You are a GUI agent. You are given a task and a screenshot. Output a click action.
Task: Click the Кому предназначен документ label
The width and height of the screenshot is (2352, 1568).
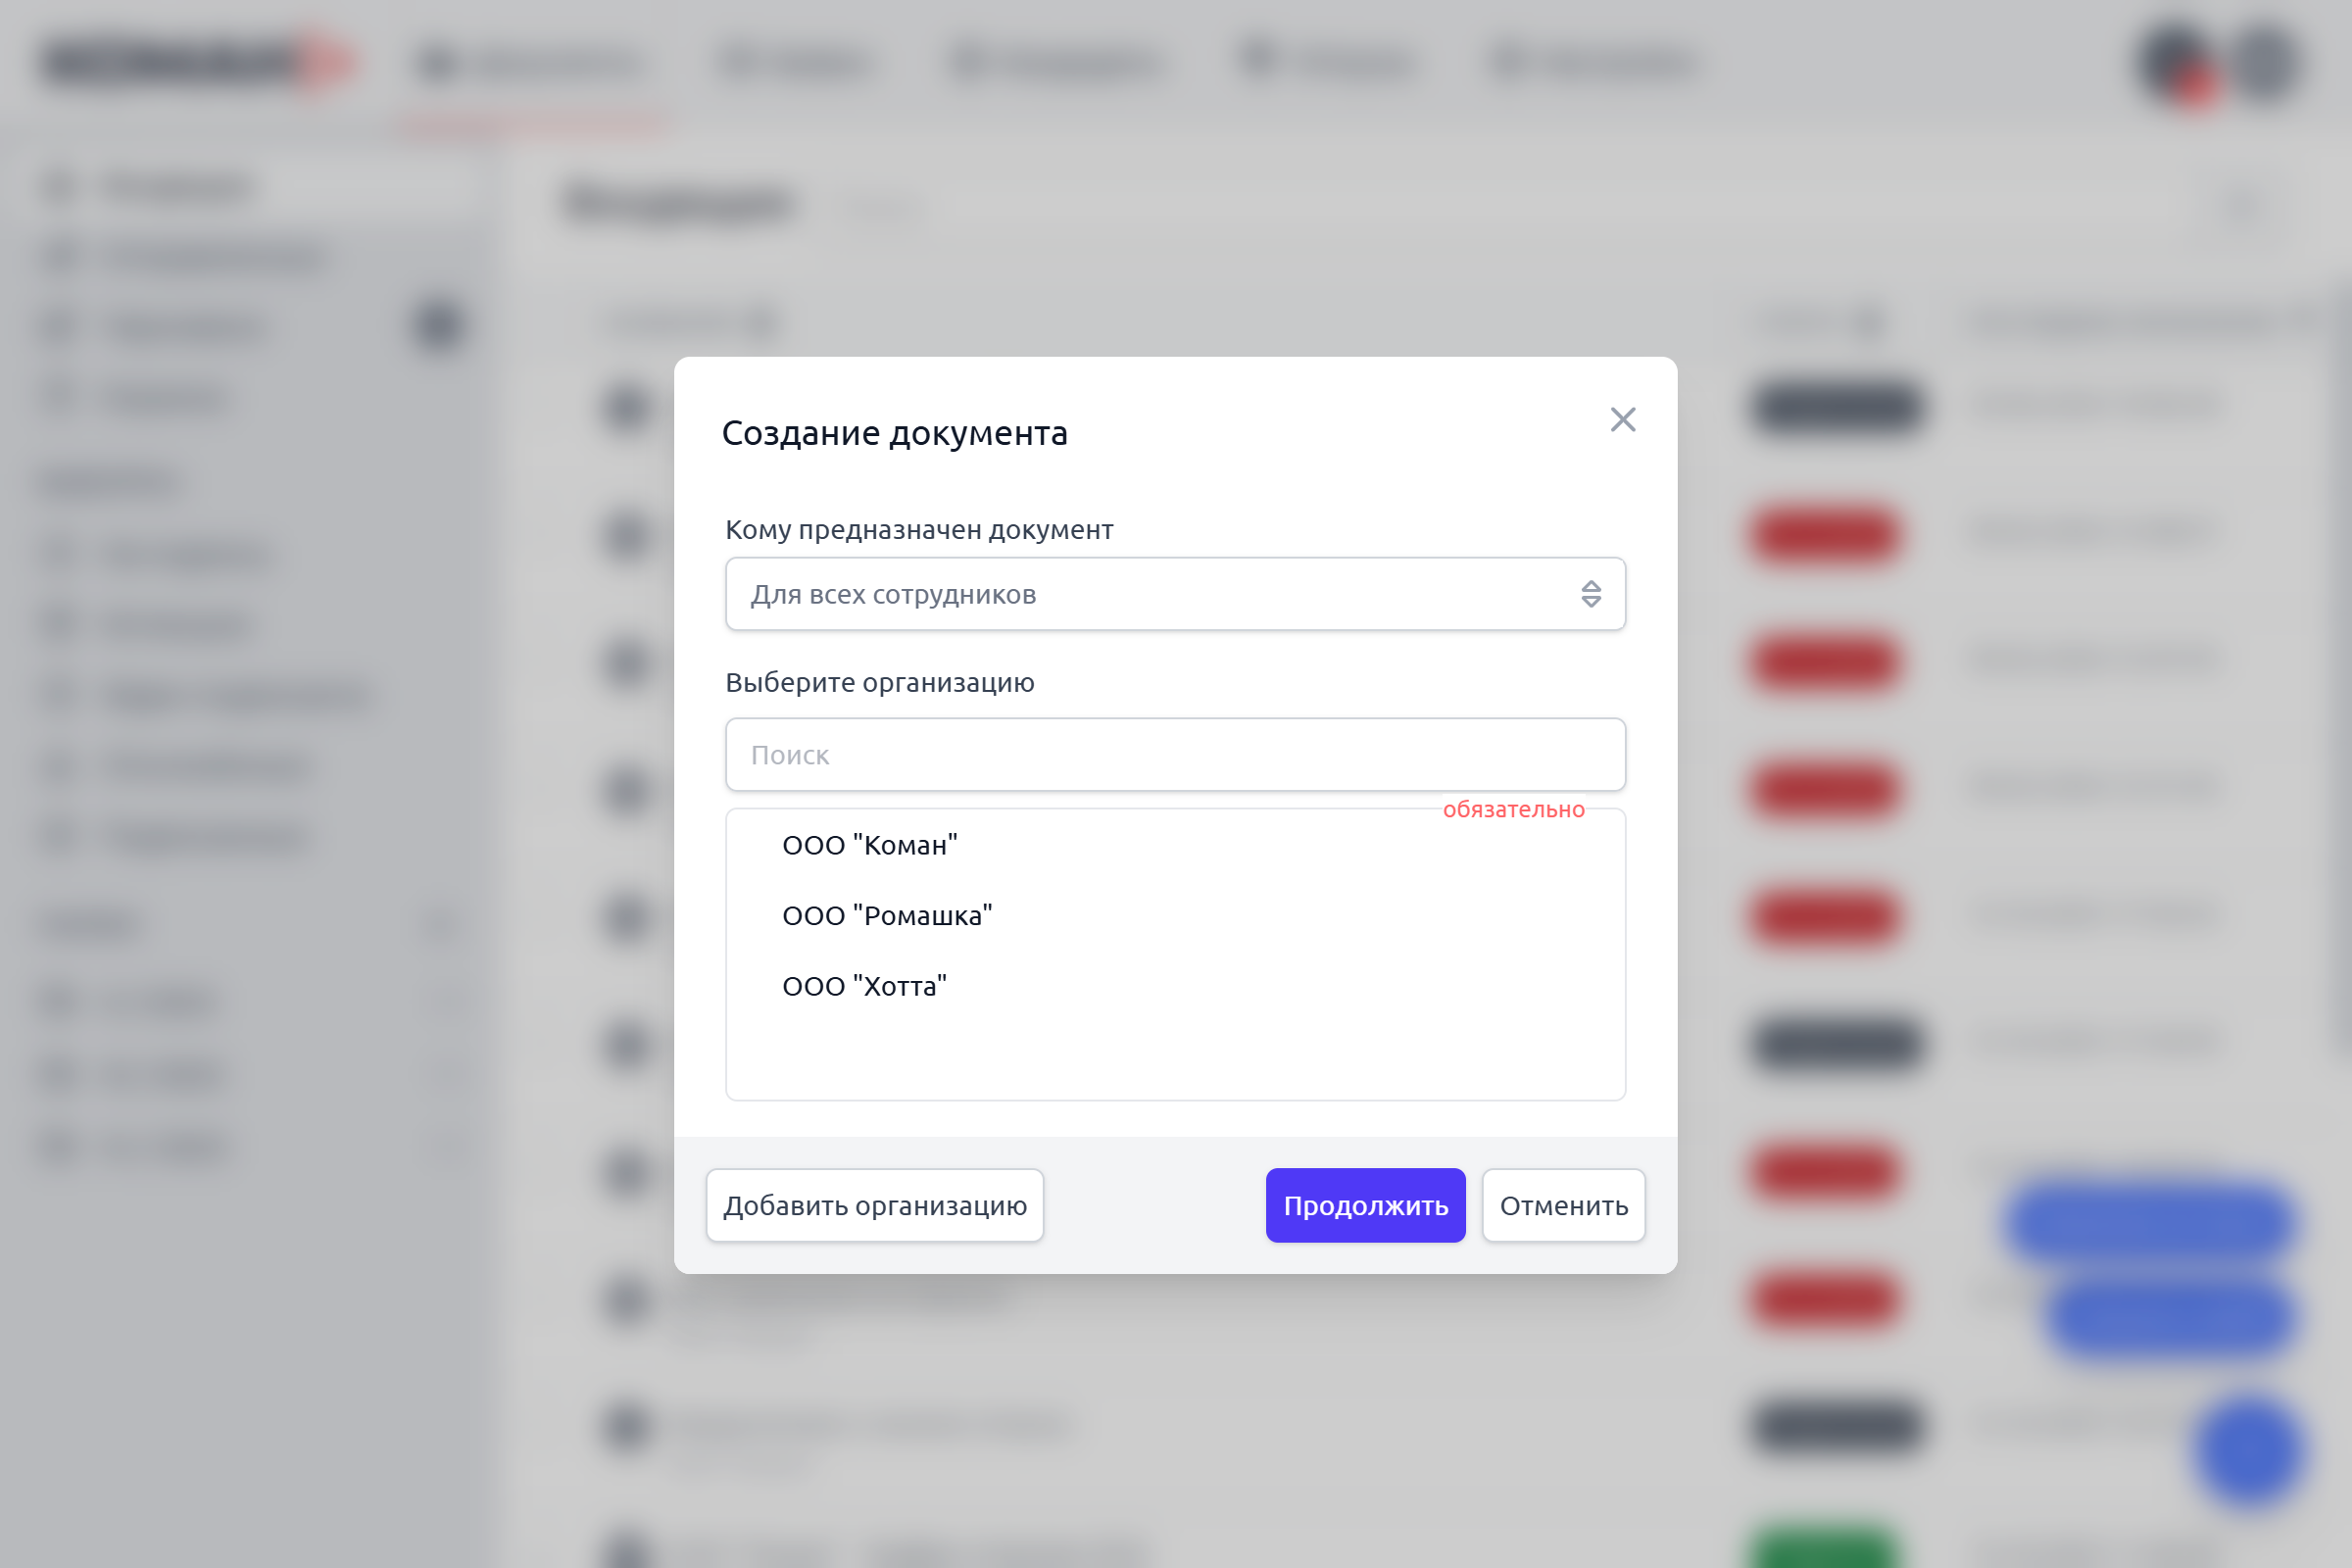tap(919, 529)
